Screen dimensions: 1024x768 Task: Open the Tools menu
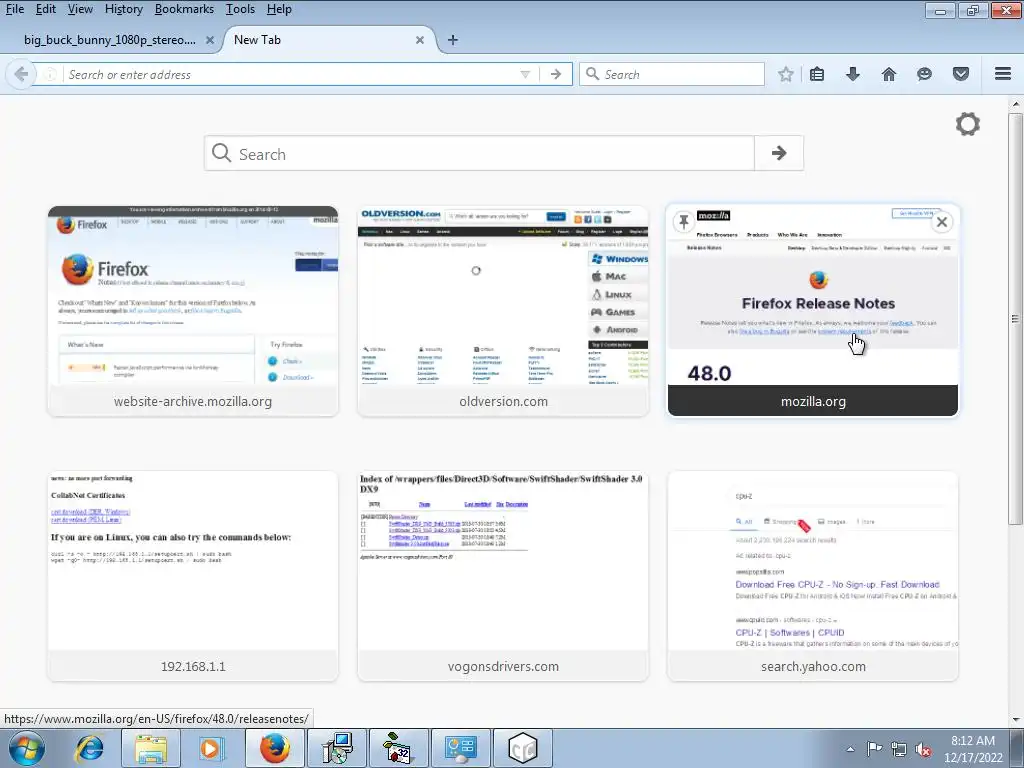(240, 9)
